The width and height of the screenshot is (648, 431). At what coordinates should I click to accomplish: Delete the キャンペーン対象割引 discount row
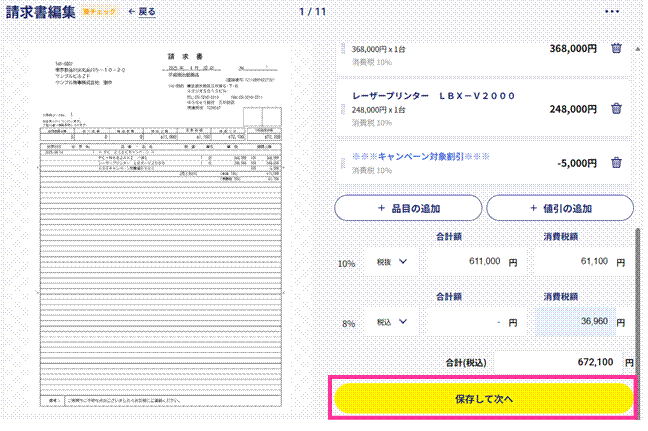pyautogui.click(x=616, y=162)
